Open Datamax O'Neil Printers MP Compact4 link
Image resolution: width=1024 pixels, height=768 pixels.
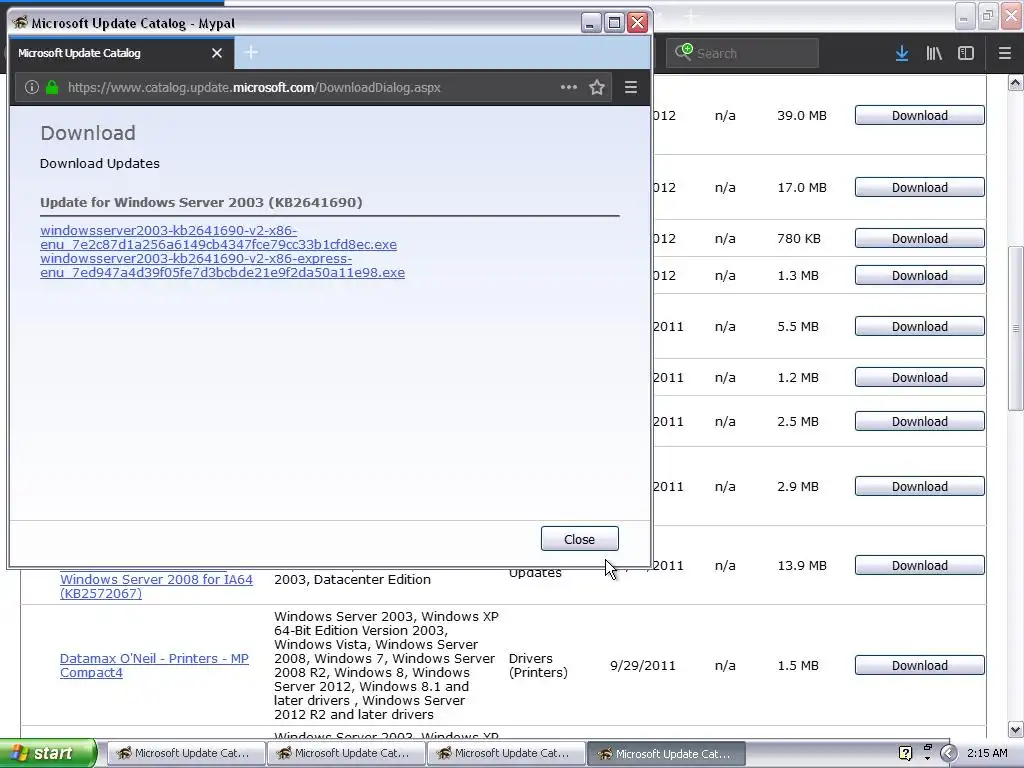pos(154,665)
